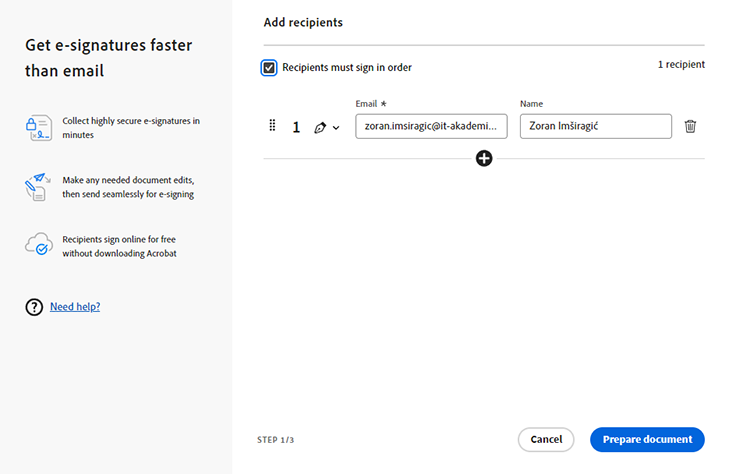The image size is (736, 474).
Task: Focus the Email input field
Action: (x=431, y=126)
